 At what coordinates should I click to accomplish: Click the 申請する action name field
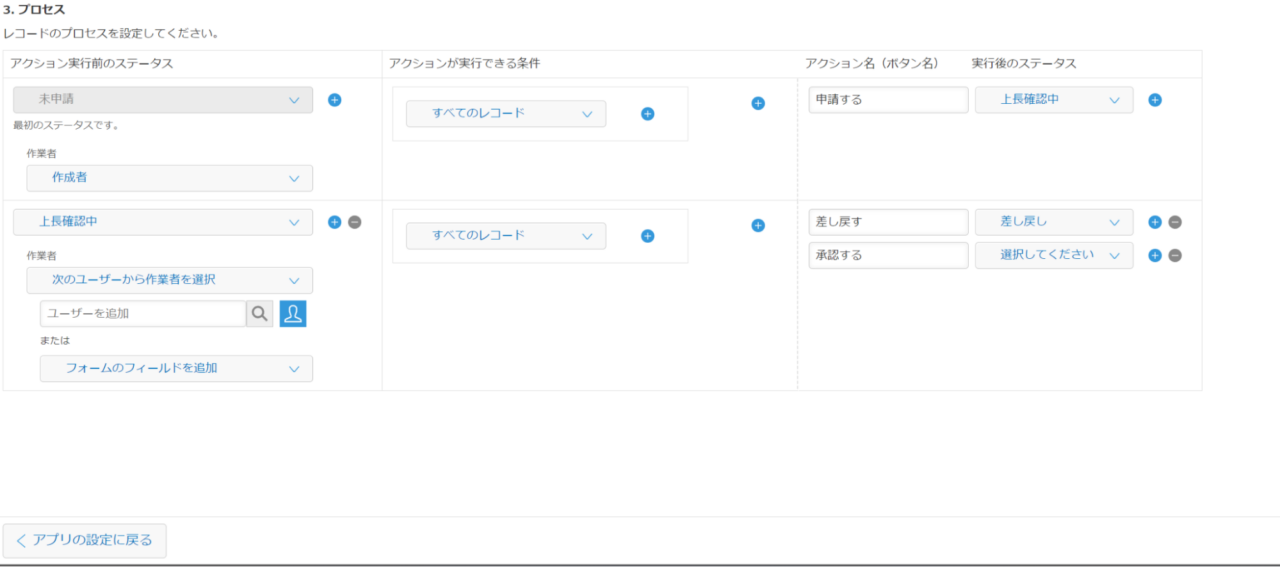click(x=888, y=100)
